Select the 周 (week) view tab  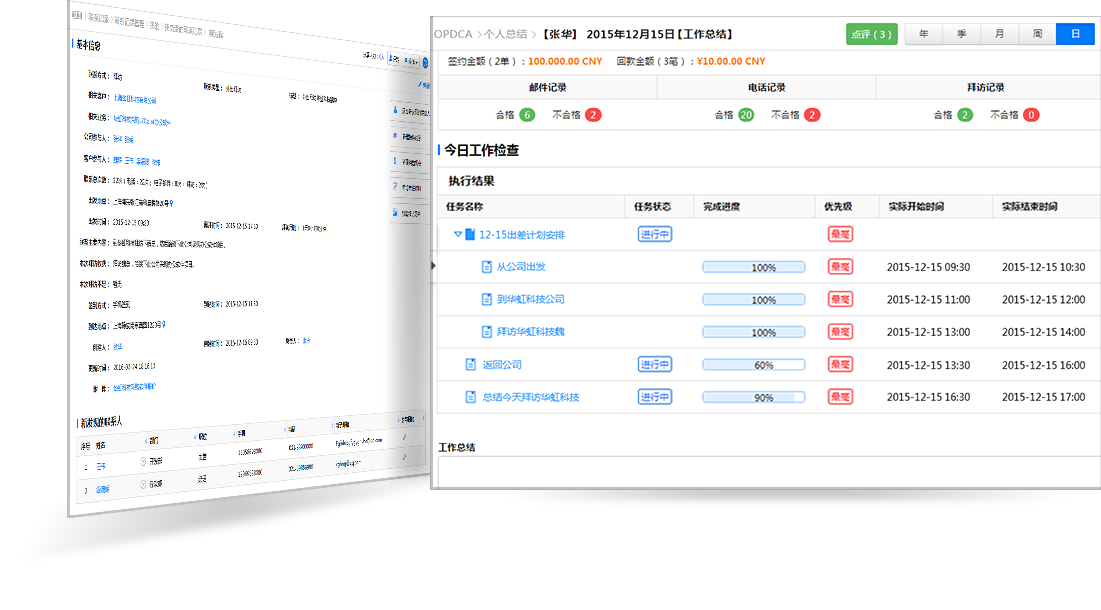coord(1038,34)
